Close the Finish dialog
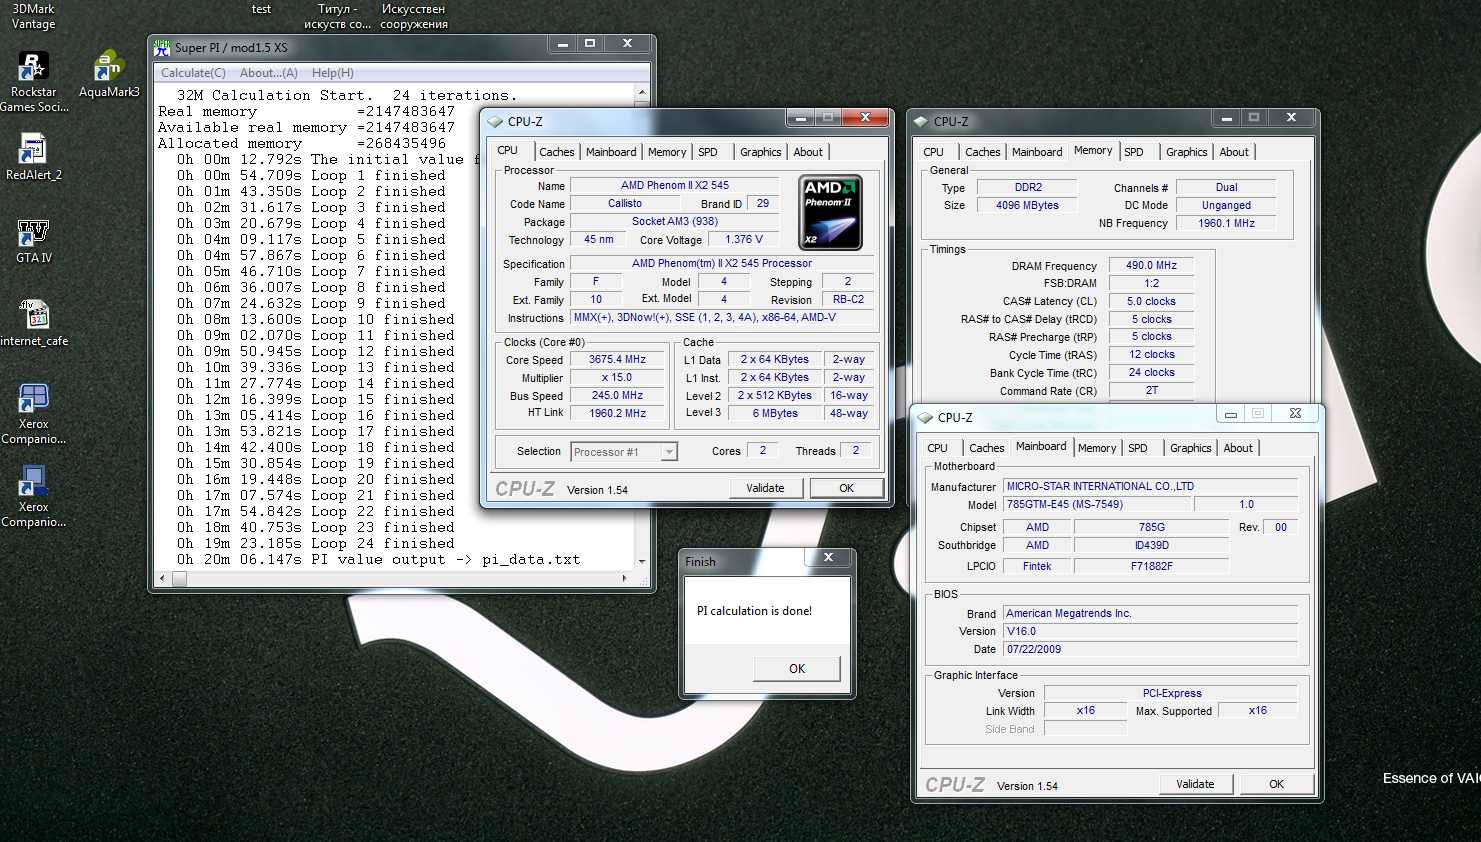 click(x=828, y=557)
